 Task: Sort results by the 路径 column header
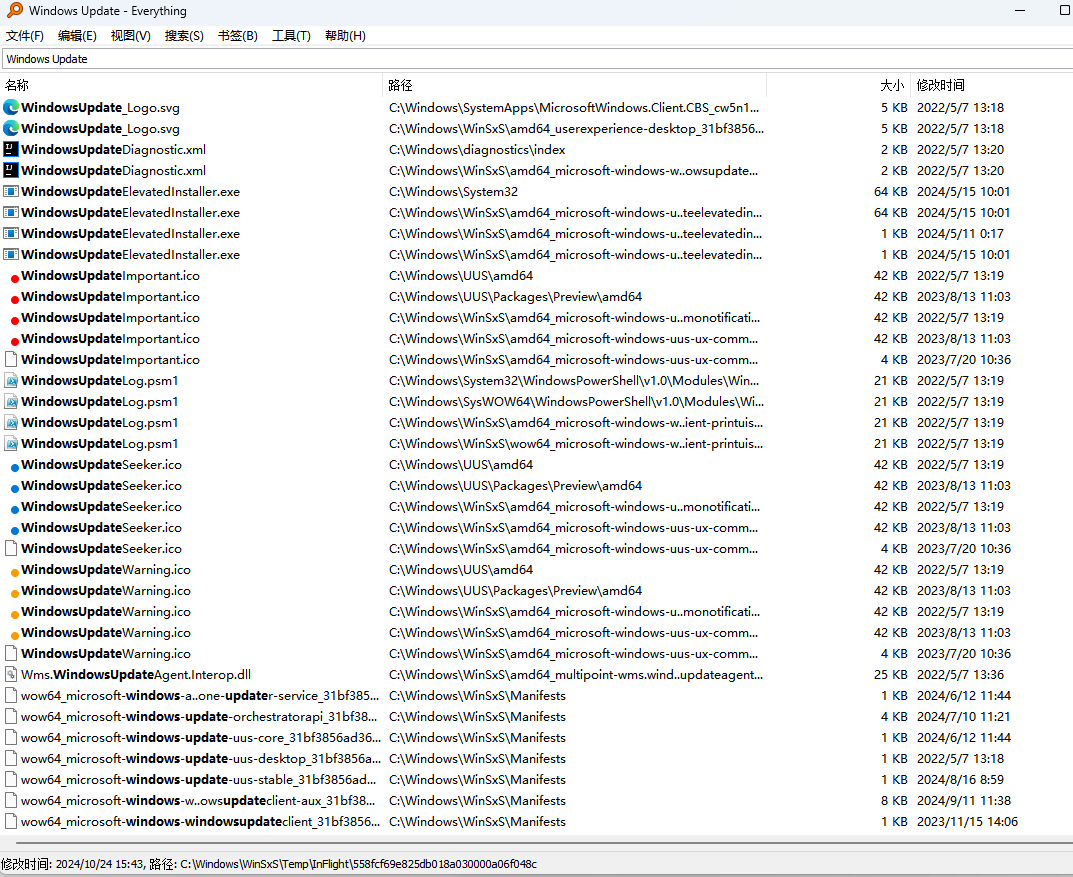[x=574, y=85]
